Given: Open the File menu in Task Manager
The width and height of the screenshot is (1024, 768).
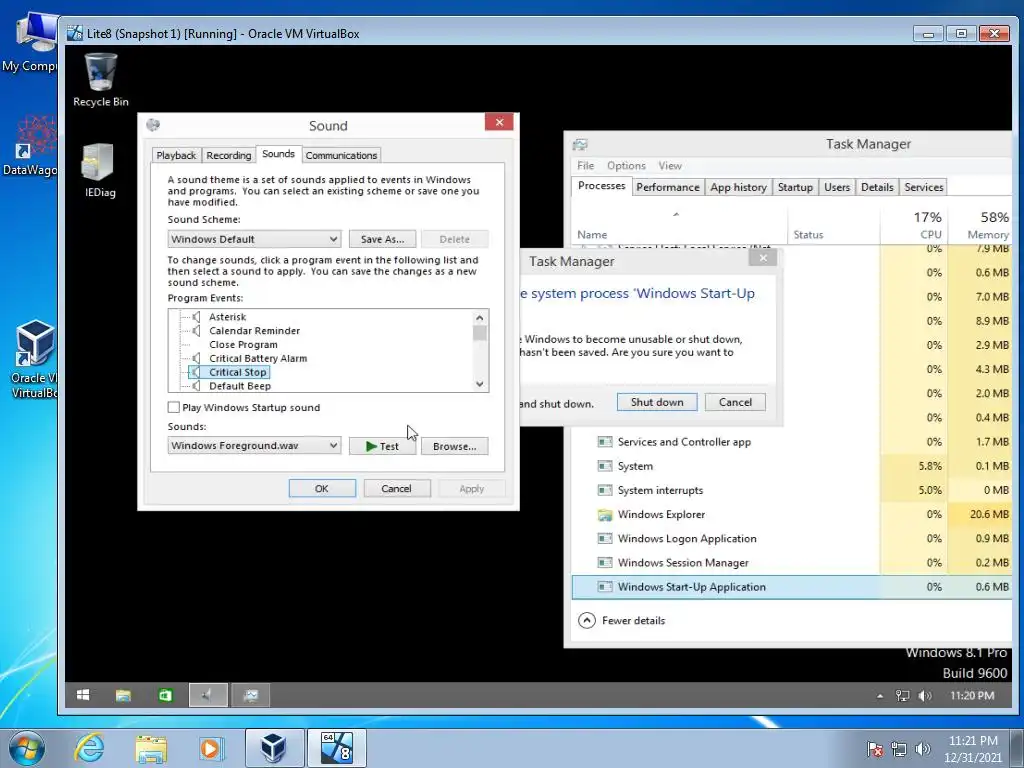Looking at the screenshot, I should coord(586,166).
